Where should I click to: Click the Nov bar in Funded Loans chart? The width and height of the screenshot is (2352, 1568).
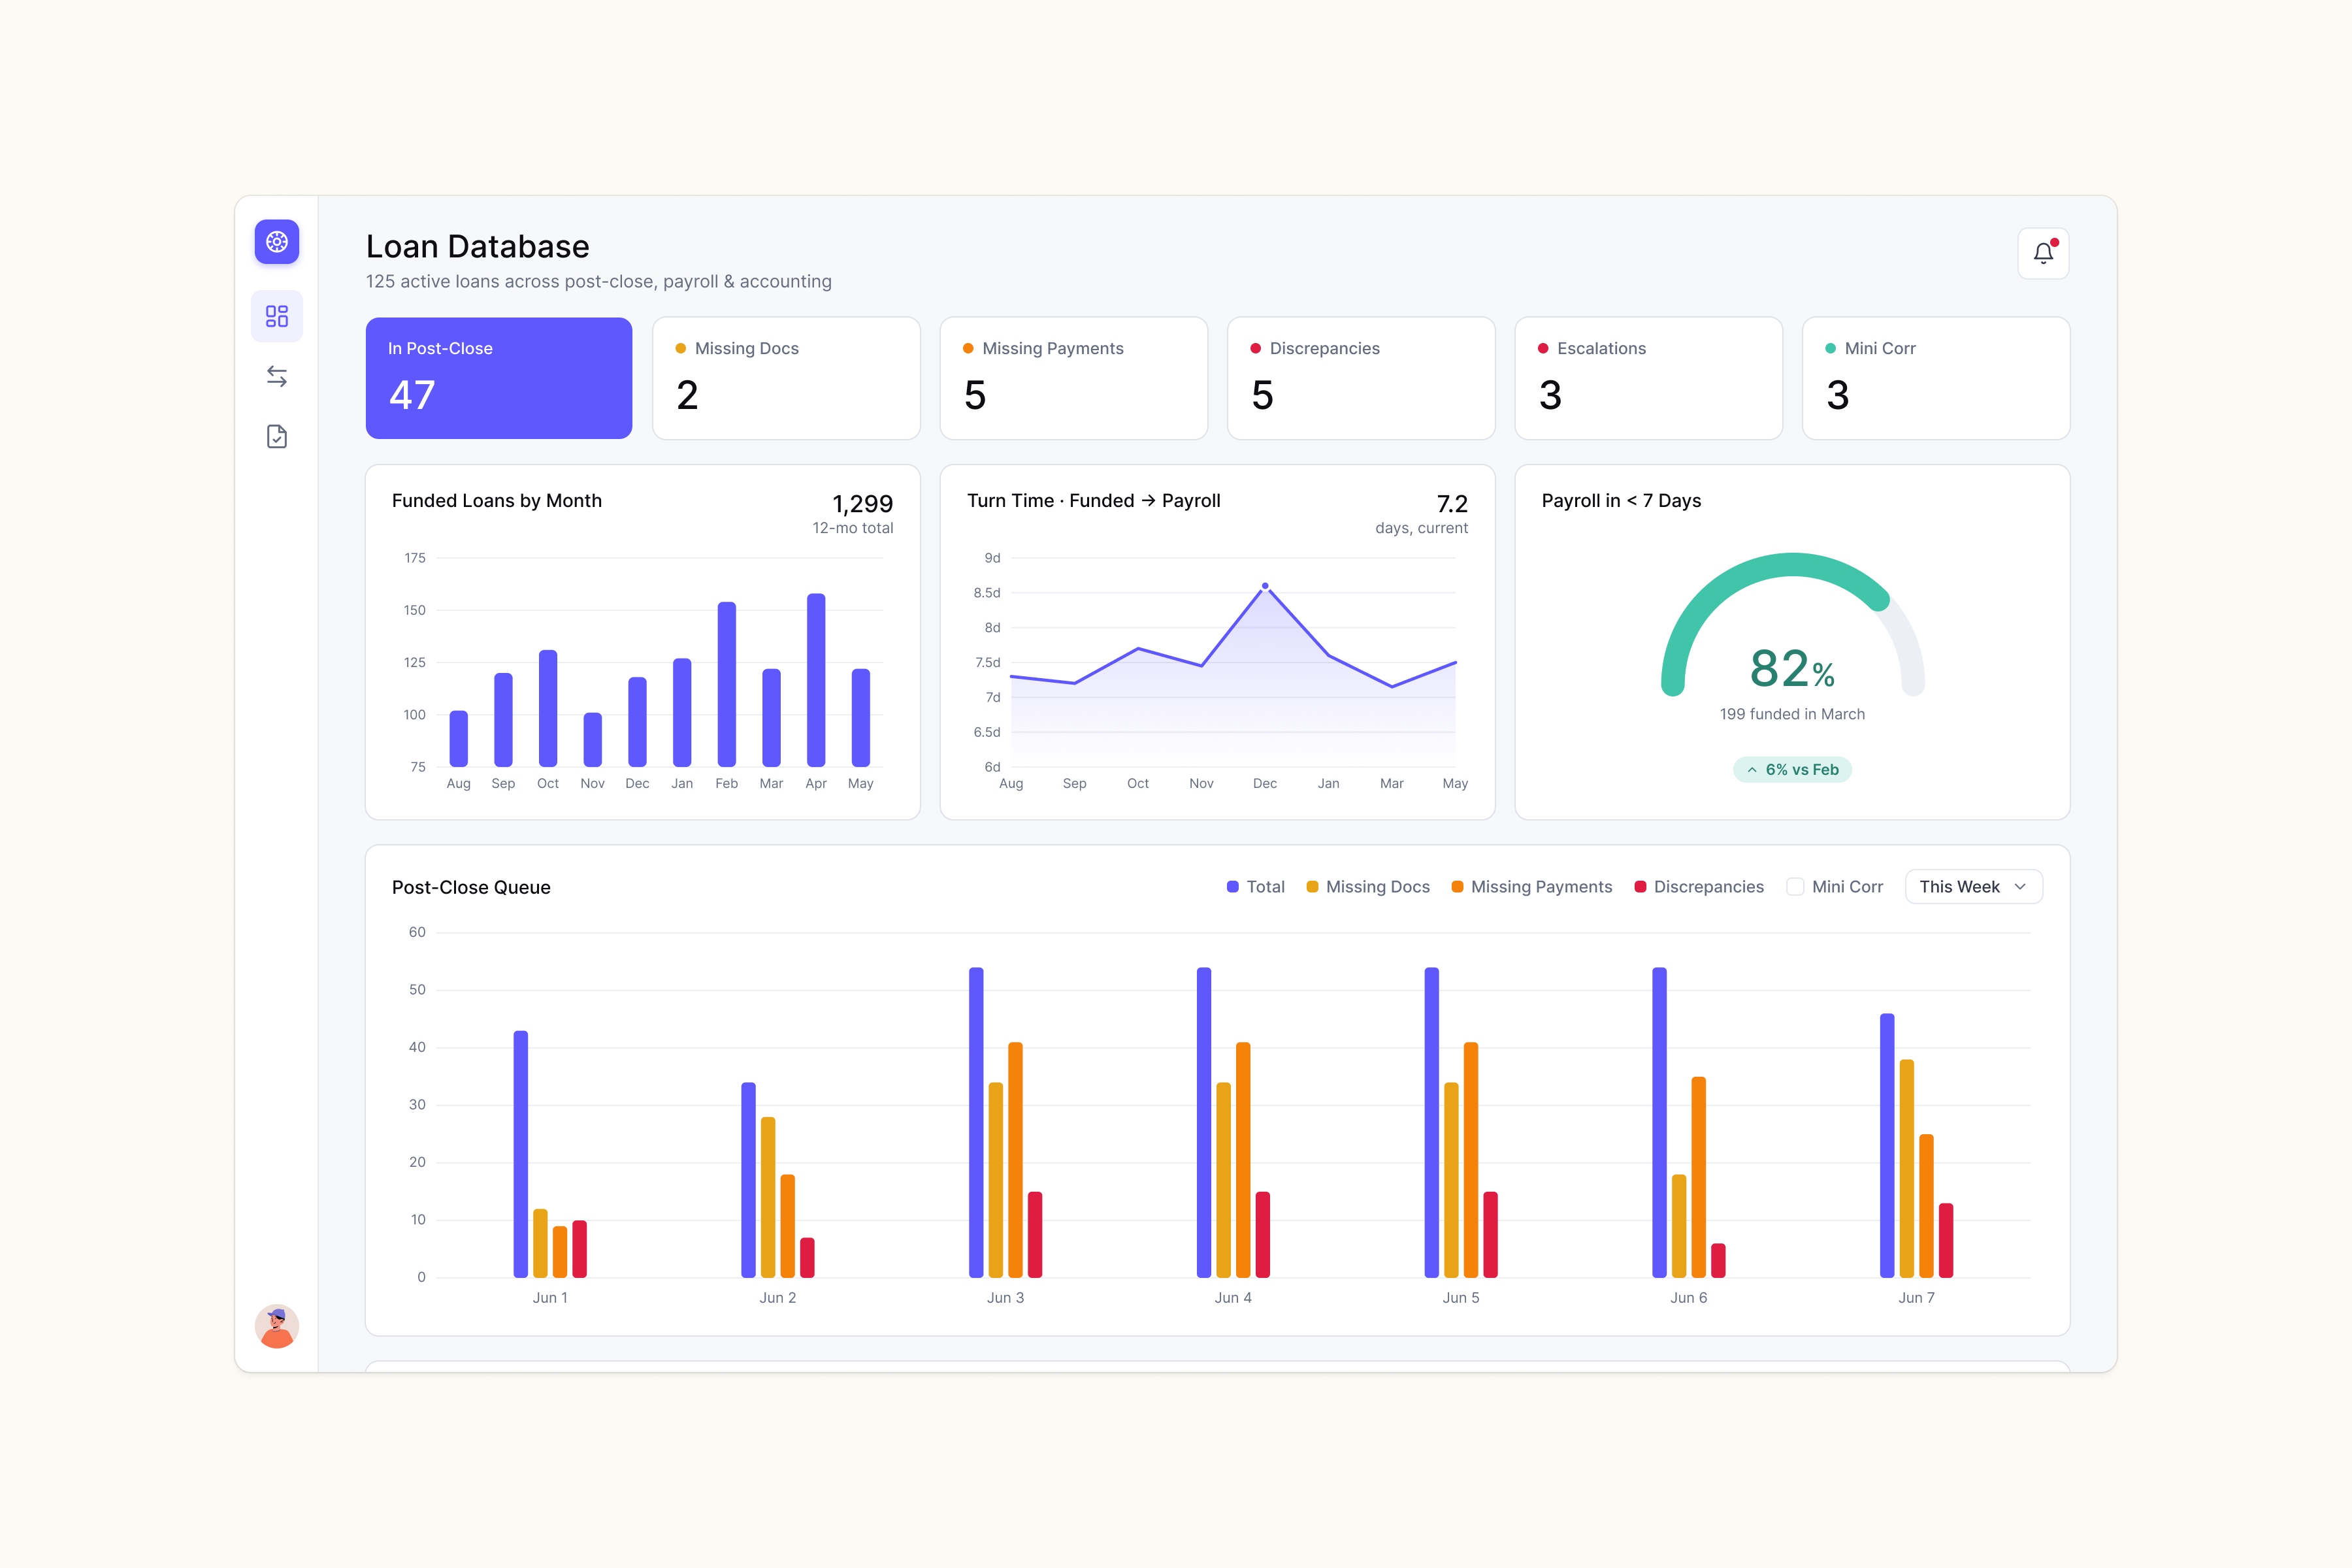tap(593, 739)
